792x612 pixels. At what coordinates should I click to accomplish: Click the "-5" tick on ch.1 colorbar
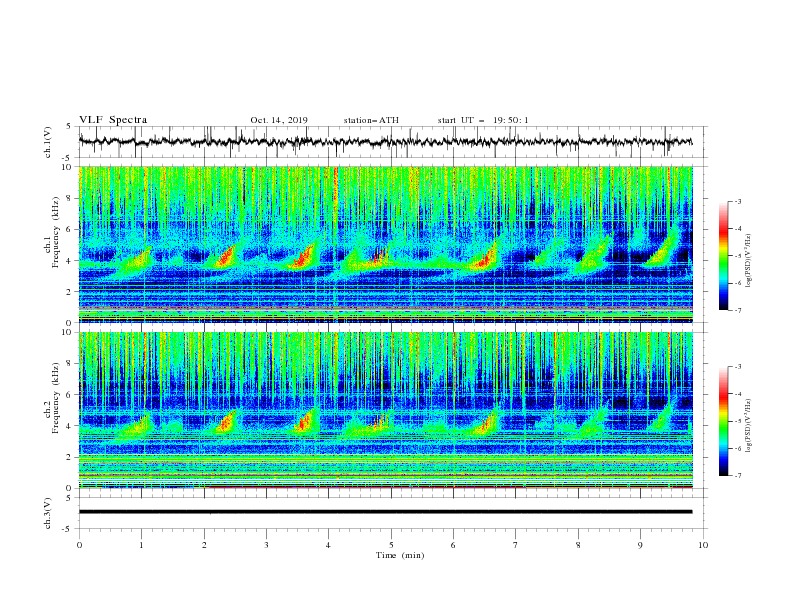[738, 256]
